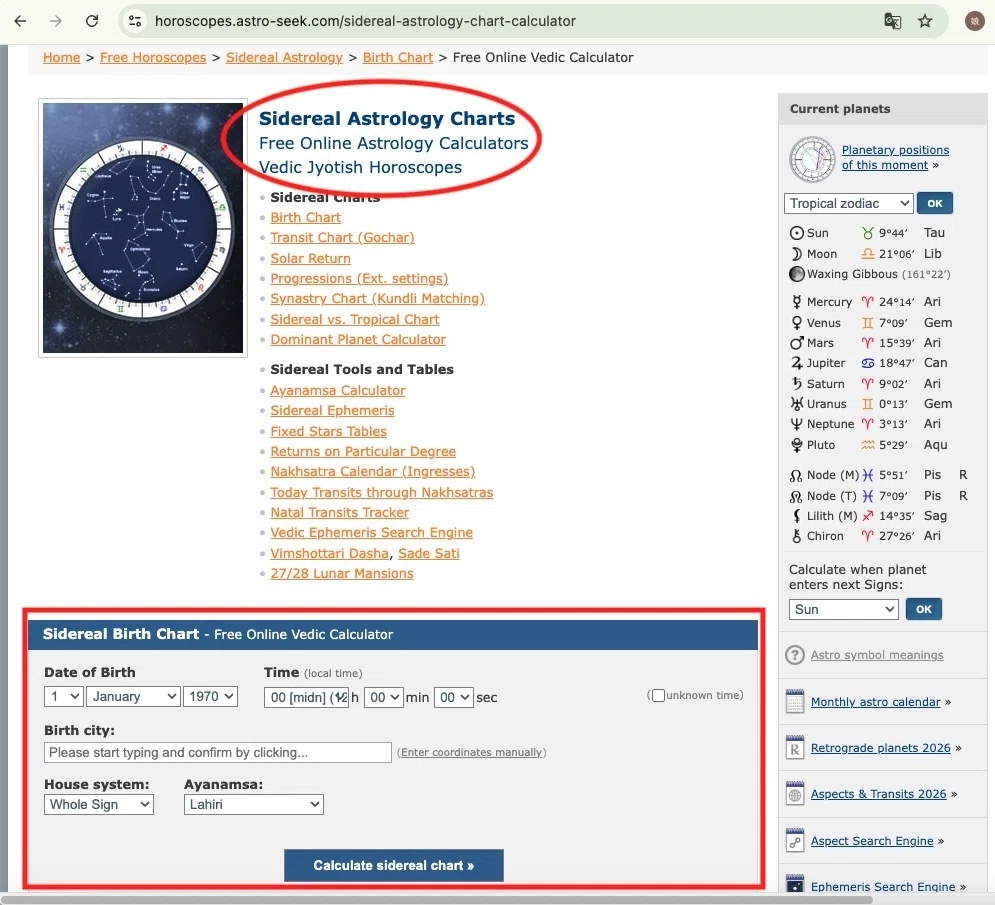Click the Chiron key glyph icon
This screenshot has height=905, width=995.
(796, 536)
